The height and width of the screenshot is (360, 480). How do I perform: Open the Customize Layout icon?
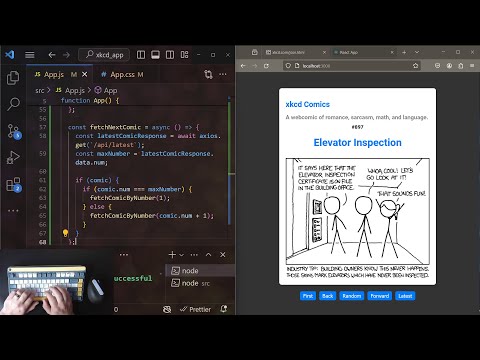[x=184, y=55]
